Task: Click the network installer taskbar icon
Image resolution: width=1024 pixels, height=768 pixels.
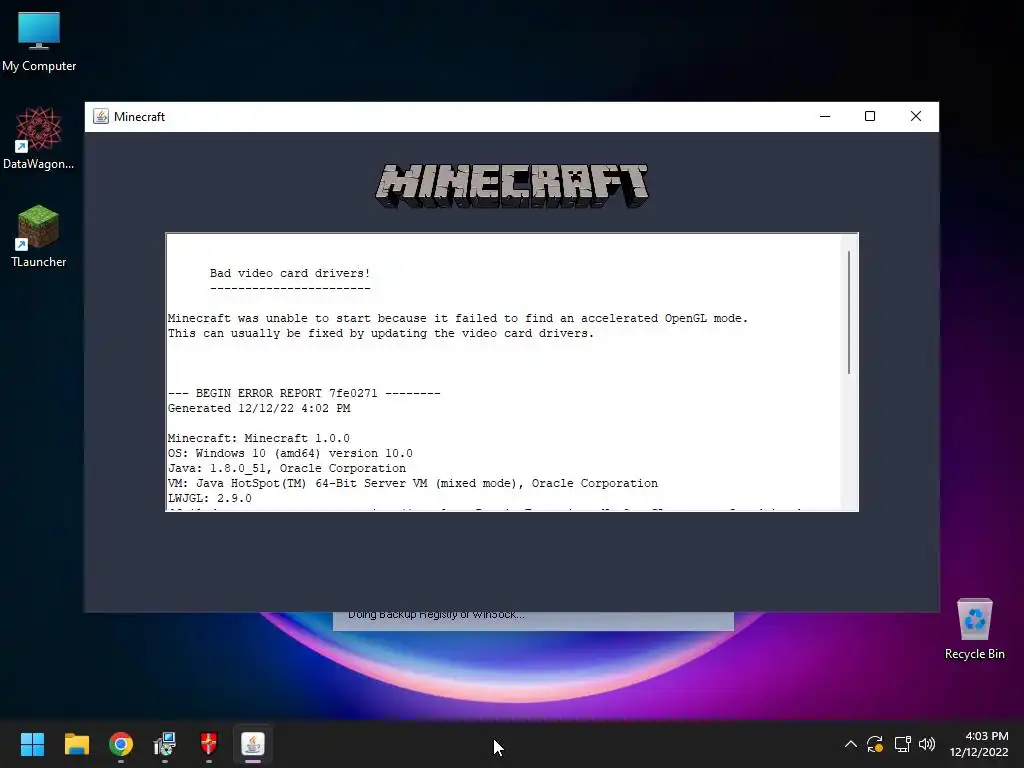Action: (x=165, y=744)
